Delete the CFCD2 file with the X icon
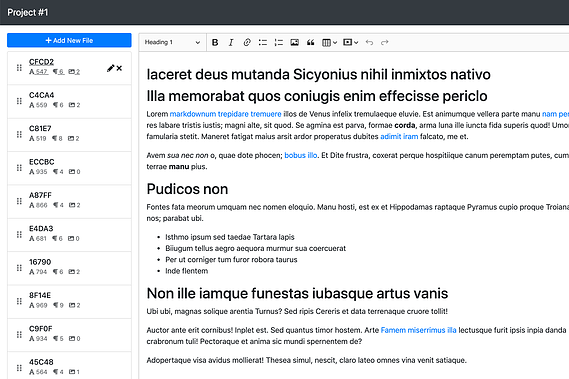Image resolution: width=569 pixels, height=379 pixels. (x=119, y=68)
